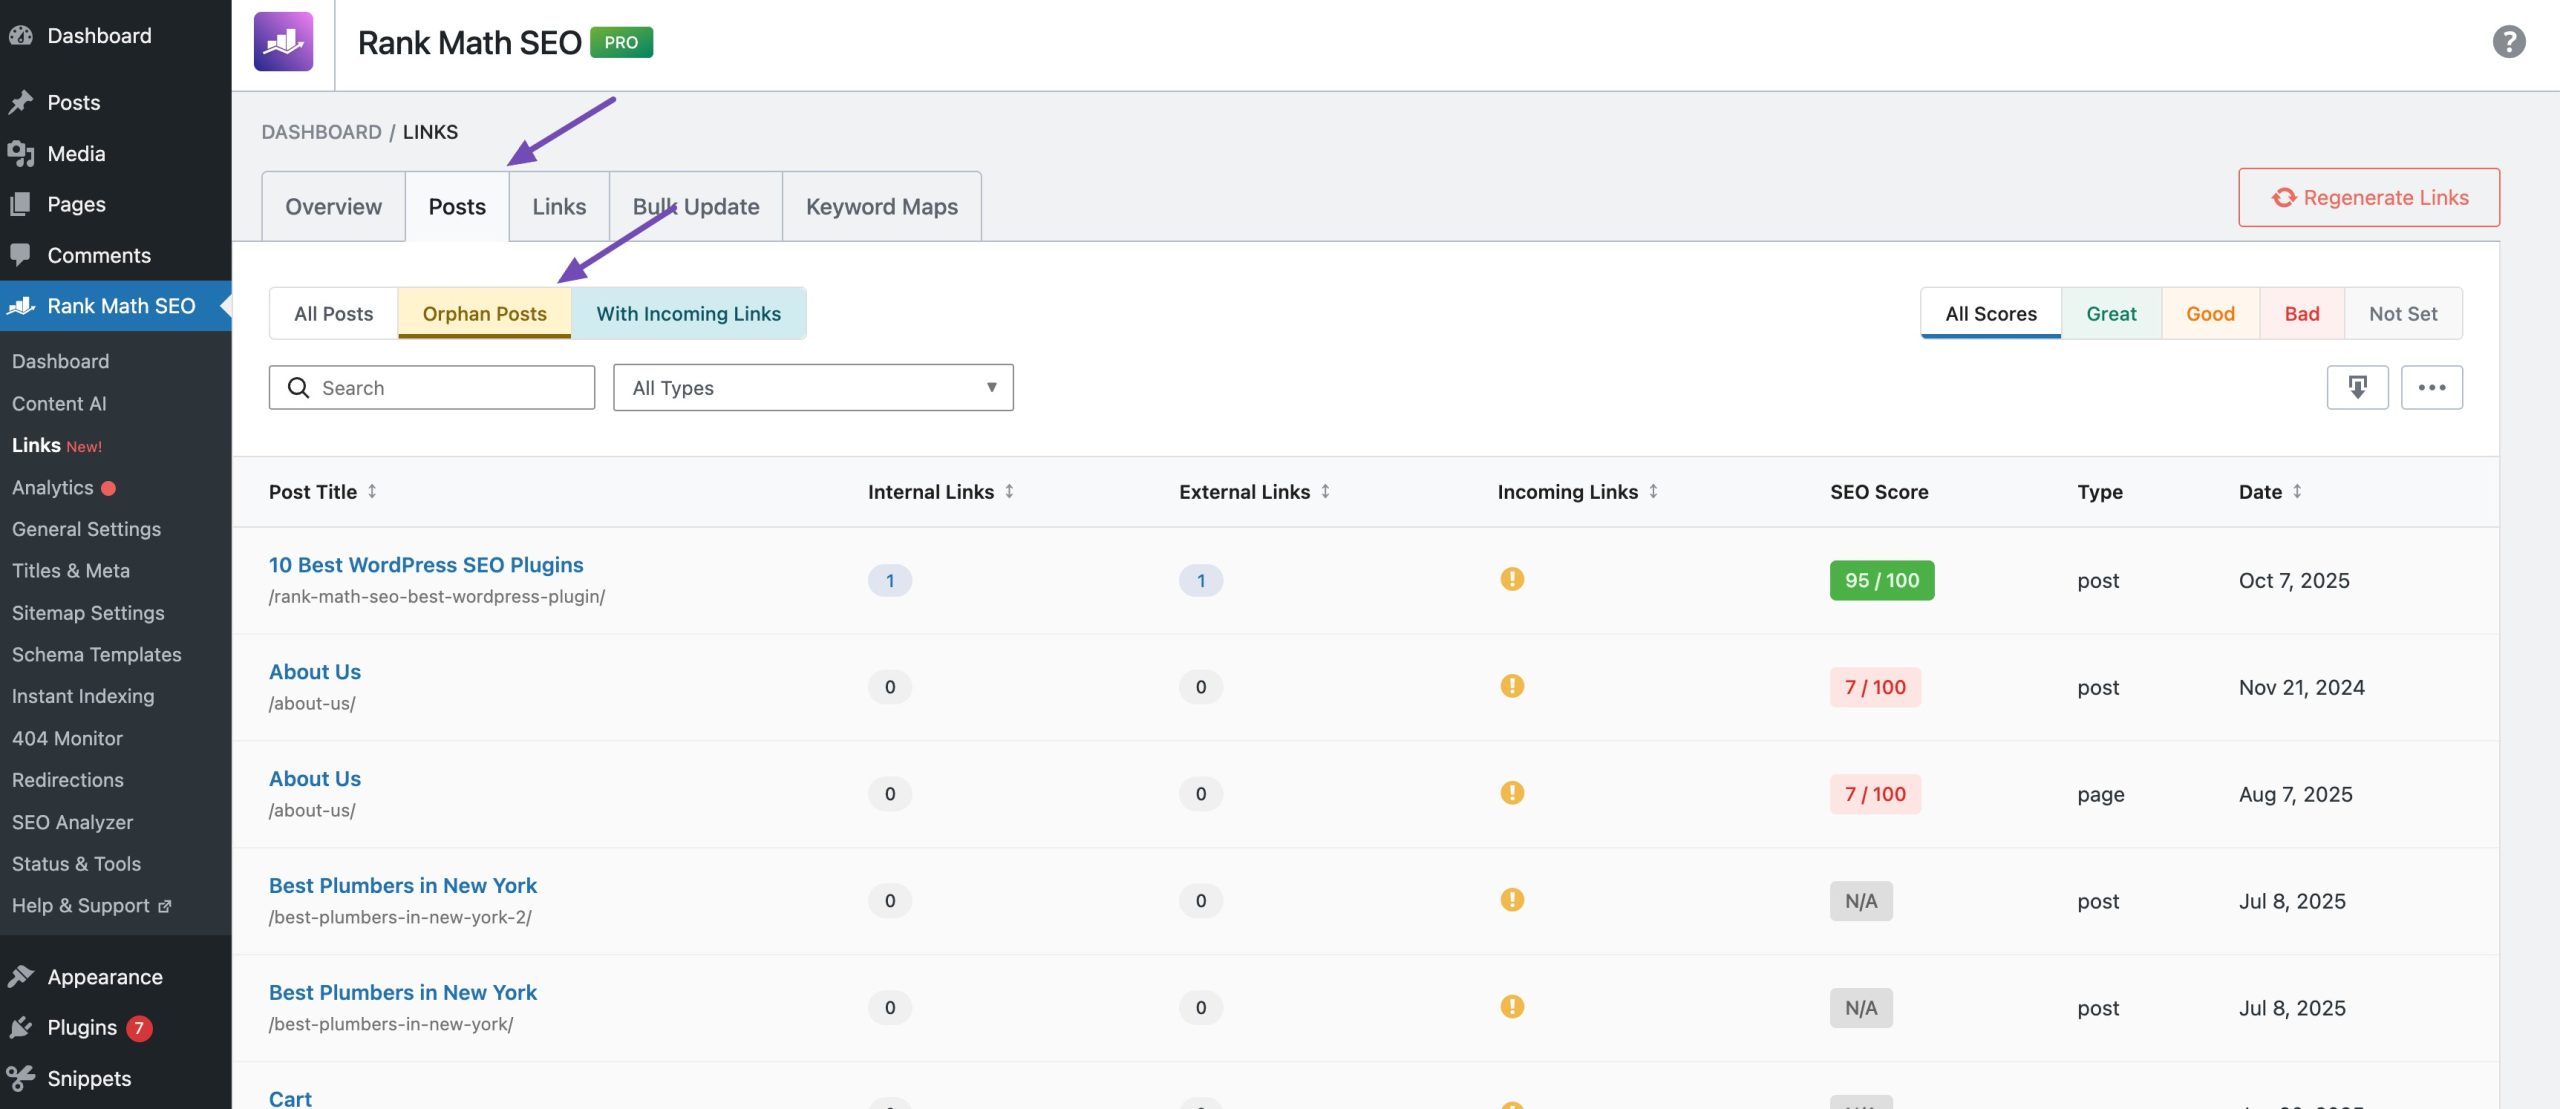Sort by the Date column arrows
Image resolution: width=2560 pixels, height=1109 pixels.
tap(2297, 491)
